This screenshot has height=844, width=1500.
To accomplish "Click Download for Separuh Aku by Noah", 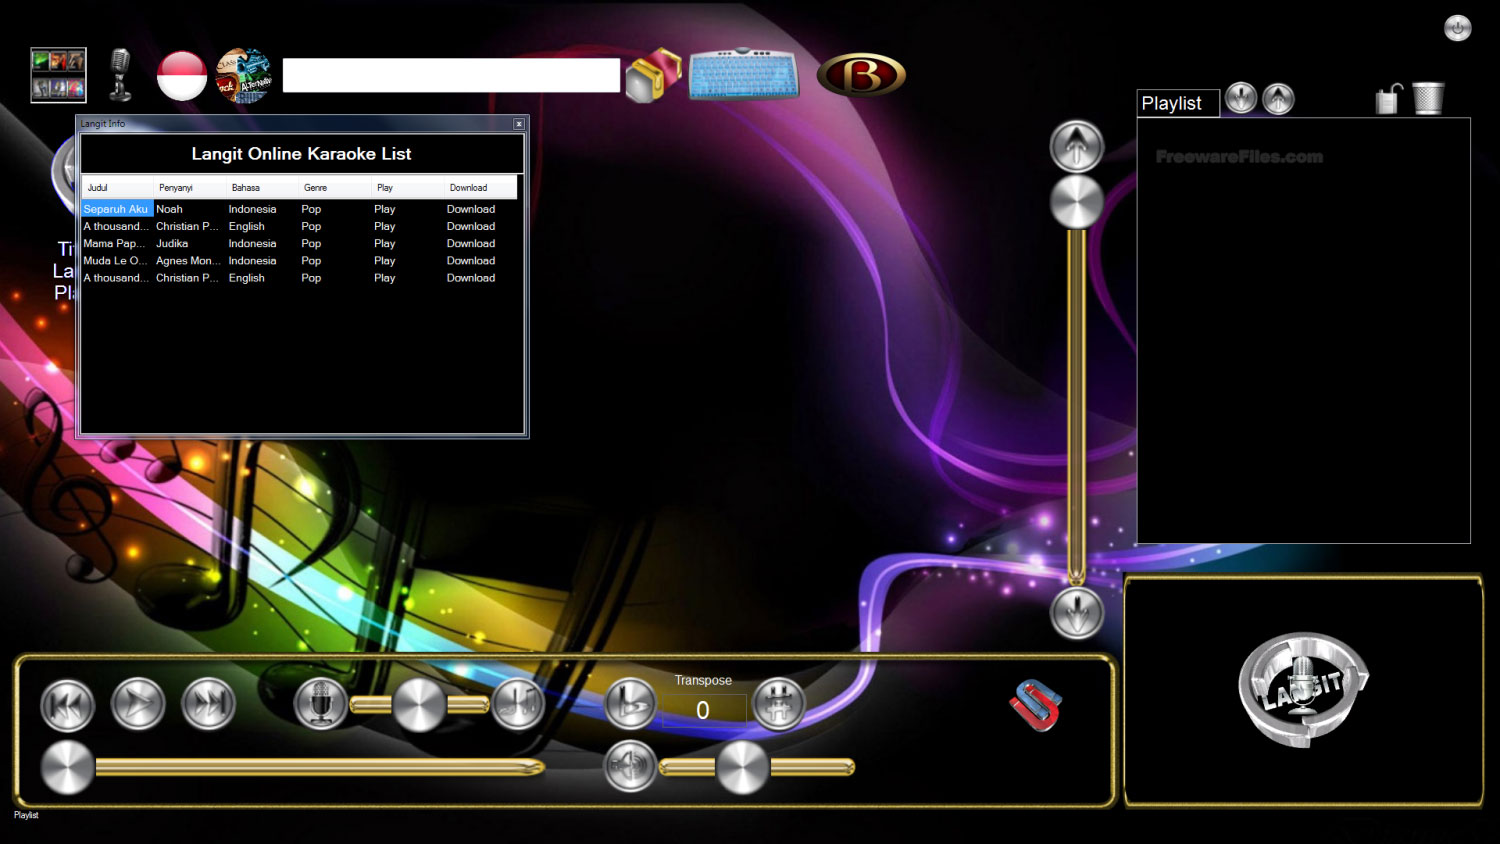I will [x=471, y=209].
